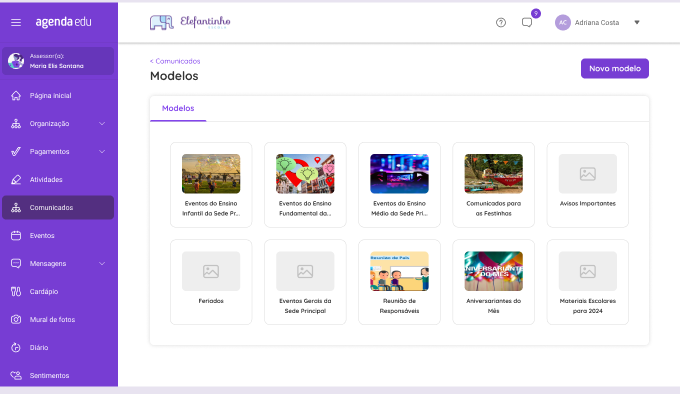Click the Adriana Costa user name

597,23
